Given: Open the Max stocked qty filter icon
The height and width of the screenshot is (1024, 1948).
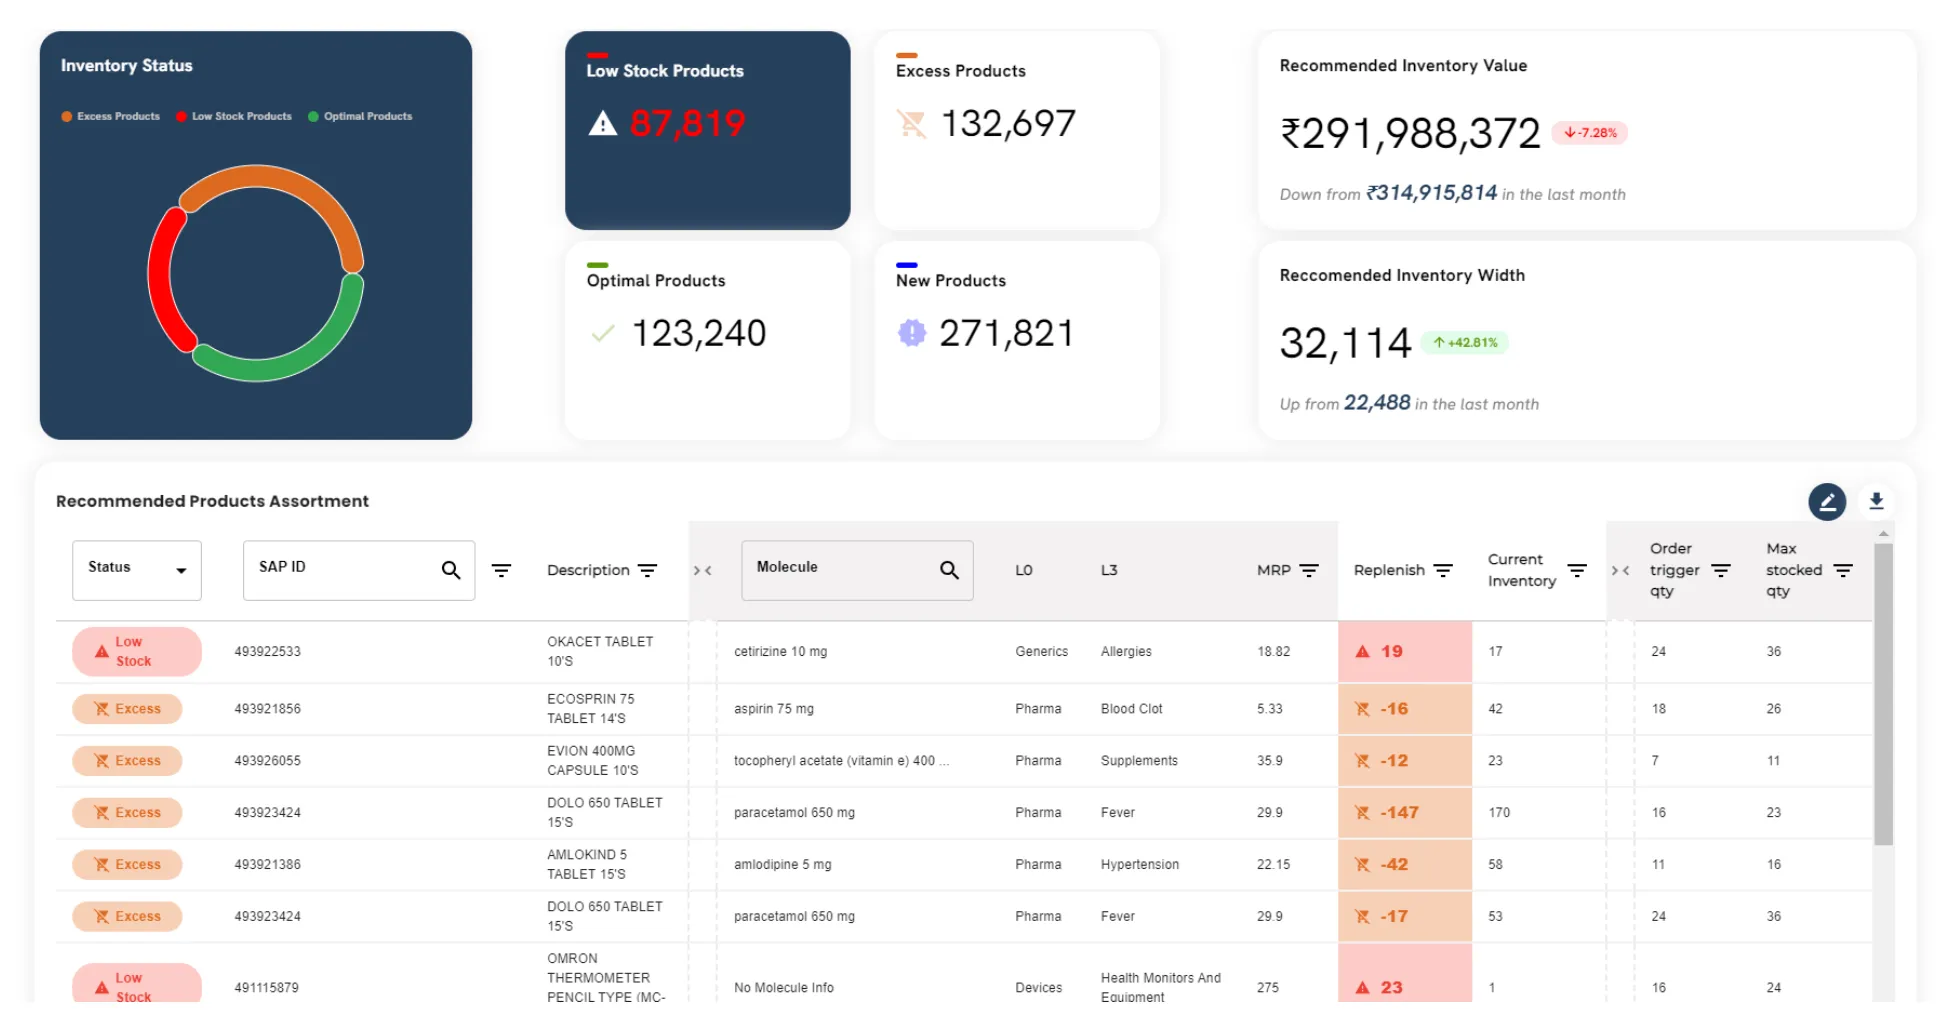Looking at the screenshot, I should click(1843, 570).
